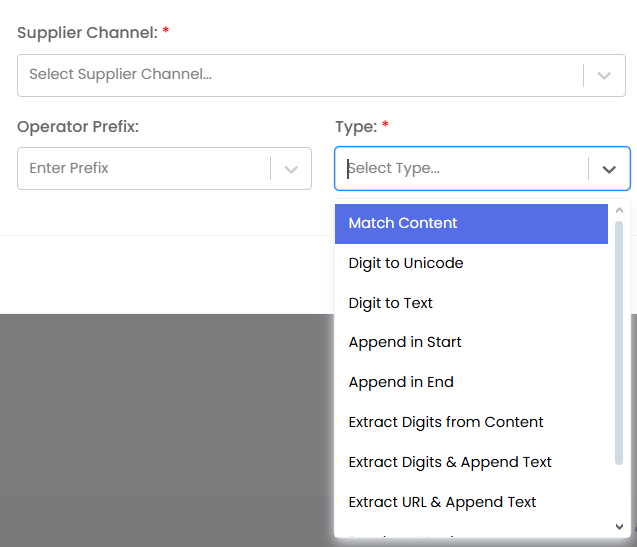Image resolution: width=637 pixels, height=547 pixels.
Task: Click the Type list scroll-up arrow
Action: coord(620,211)
